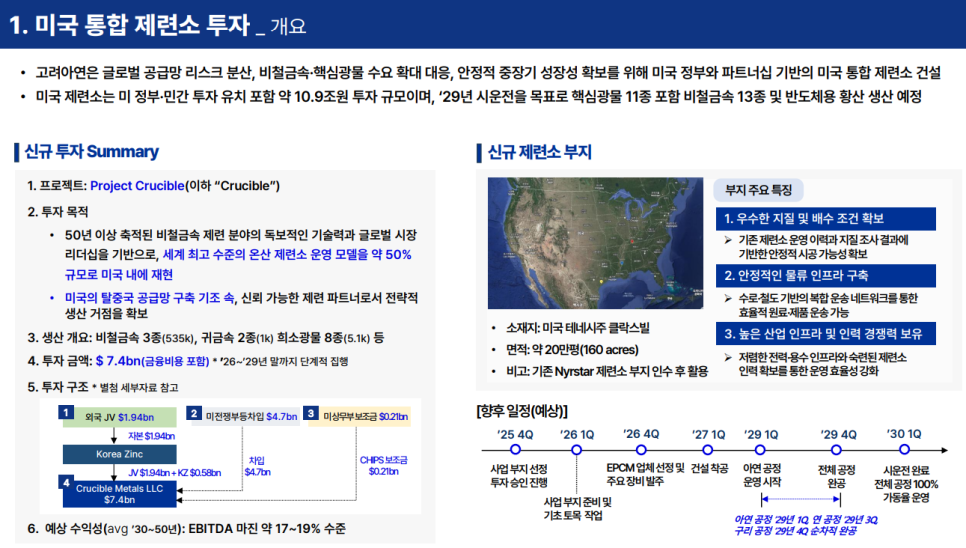Click the arrow bullet before 기존 제련소 운영 이력
Screen dimensions: 966x548
tap(729, 240)
